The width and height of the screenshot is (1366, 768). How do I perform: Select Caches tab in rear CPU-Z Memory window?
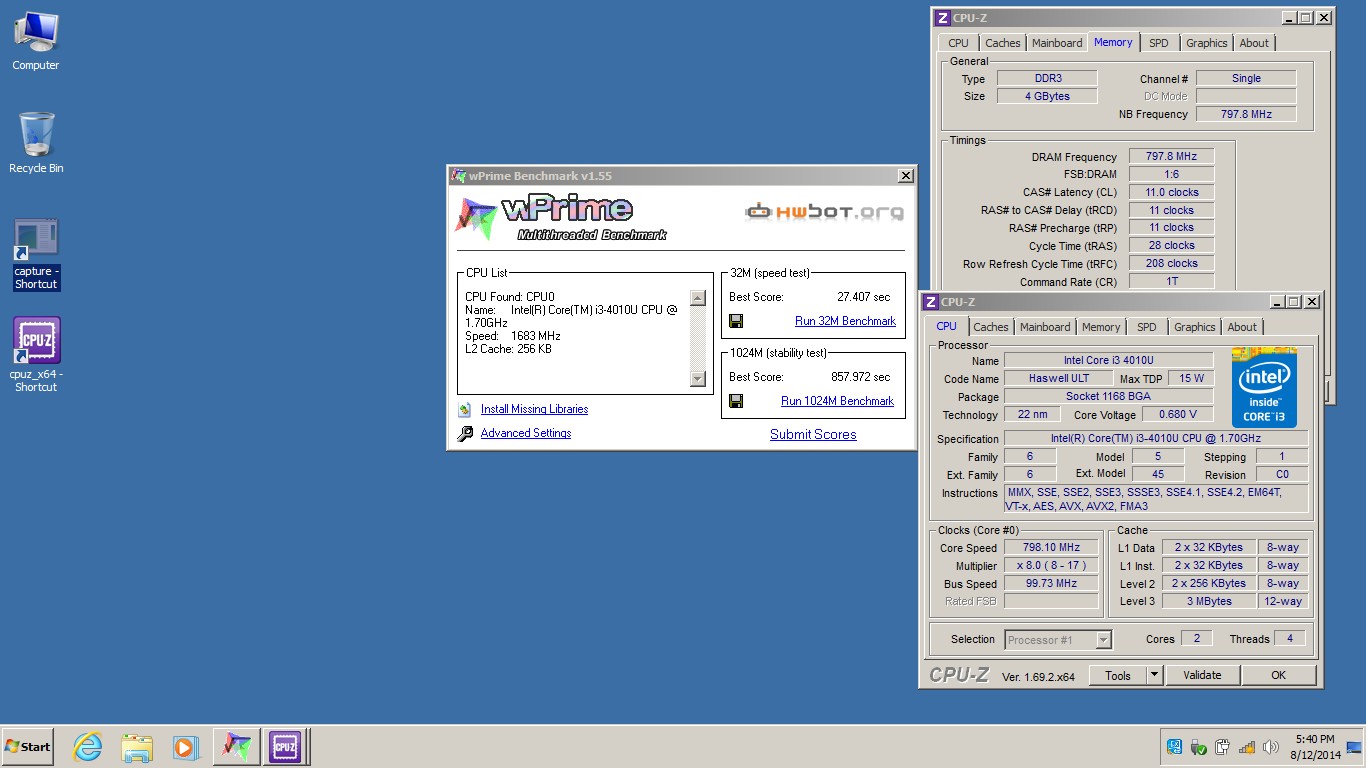(1003, 43)
